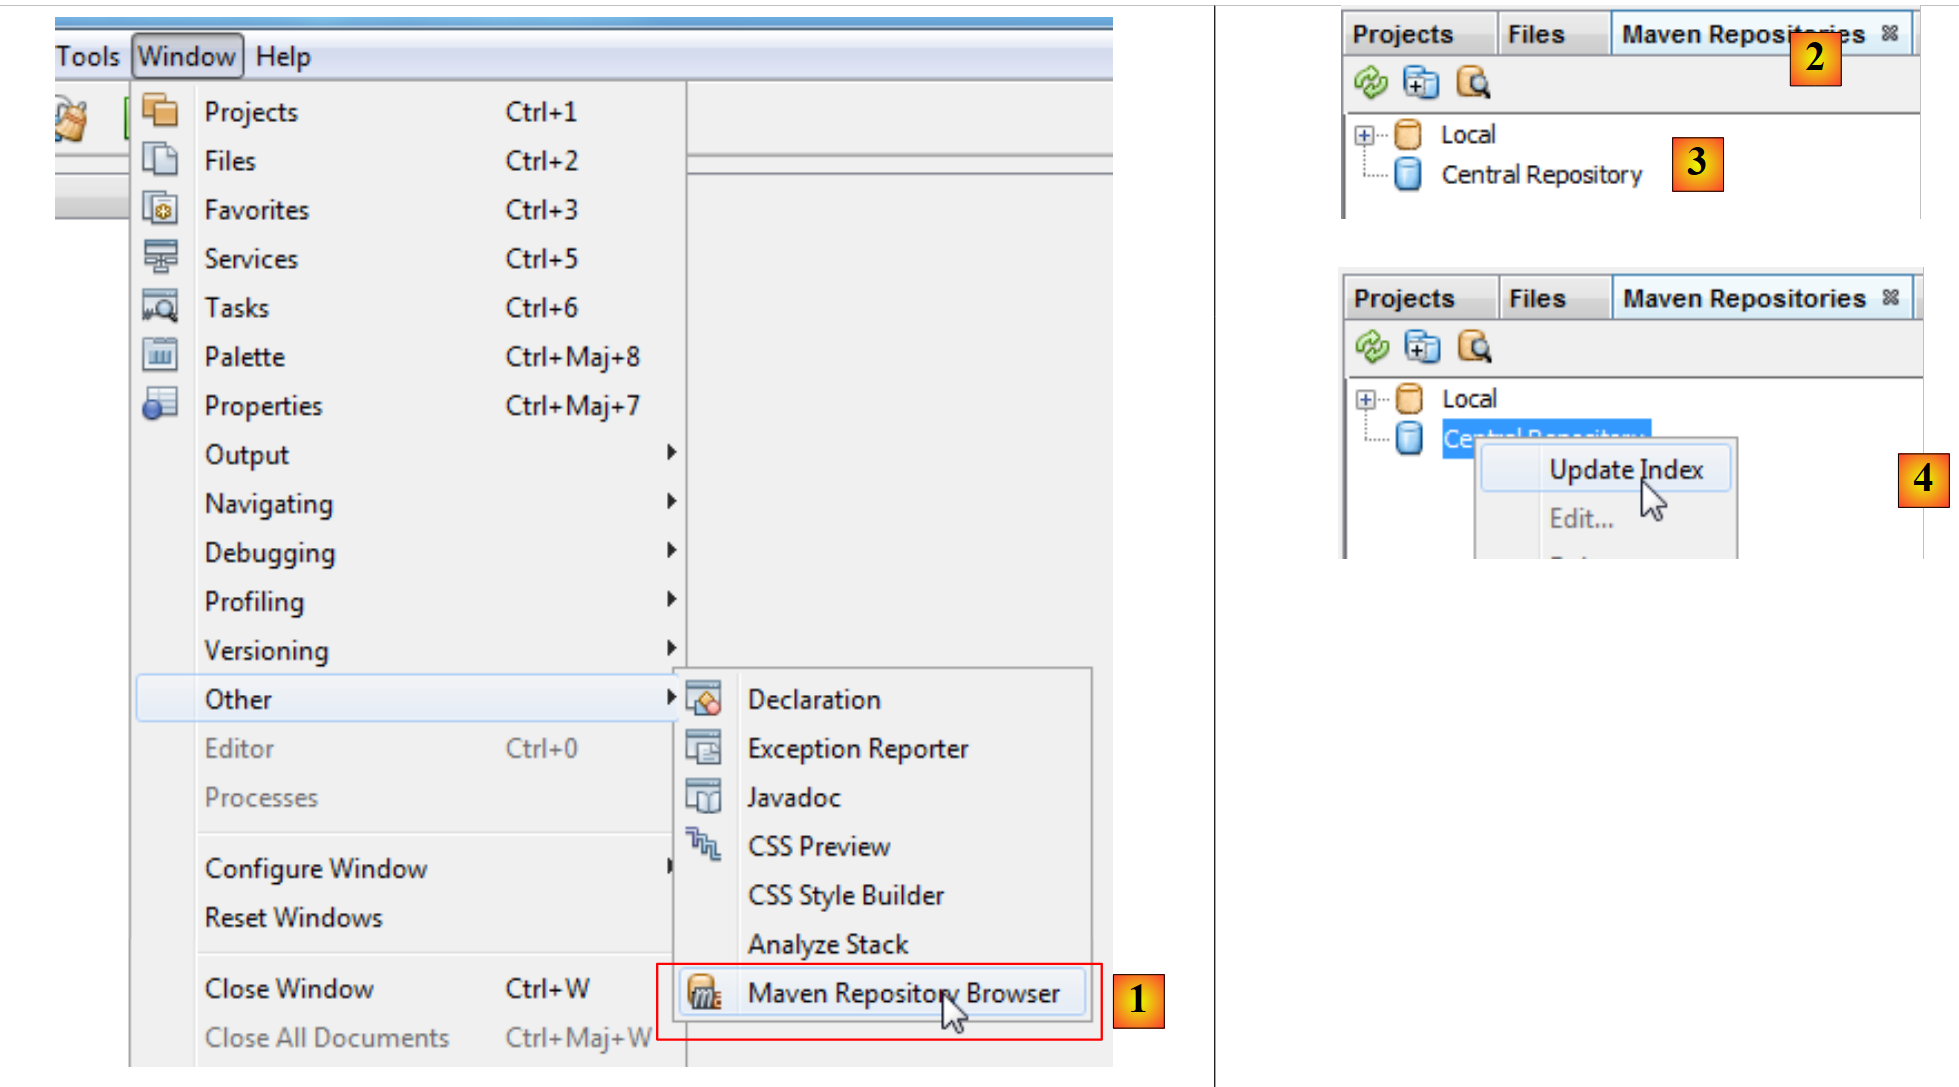Open the Profiling submenu
Viewport: 1959px width, 1087px height.
671,600
